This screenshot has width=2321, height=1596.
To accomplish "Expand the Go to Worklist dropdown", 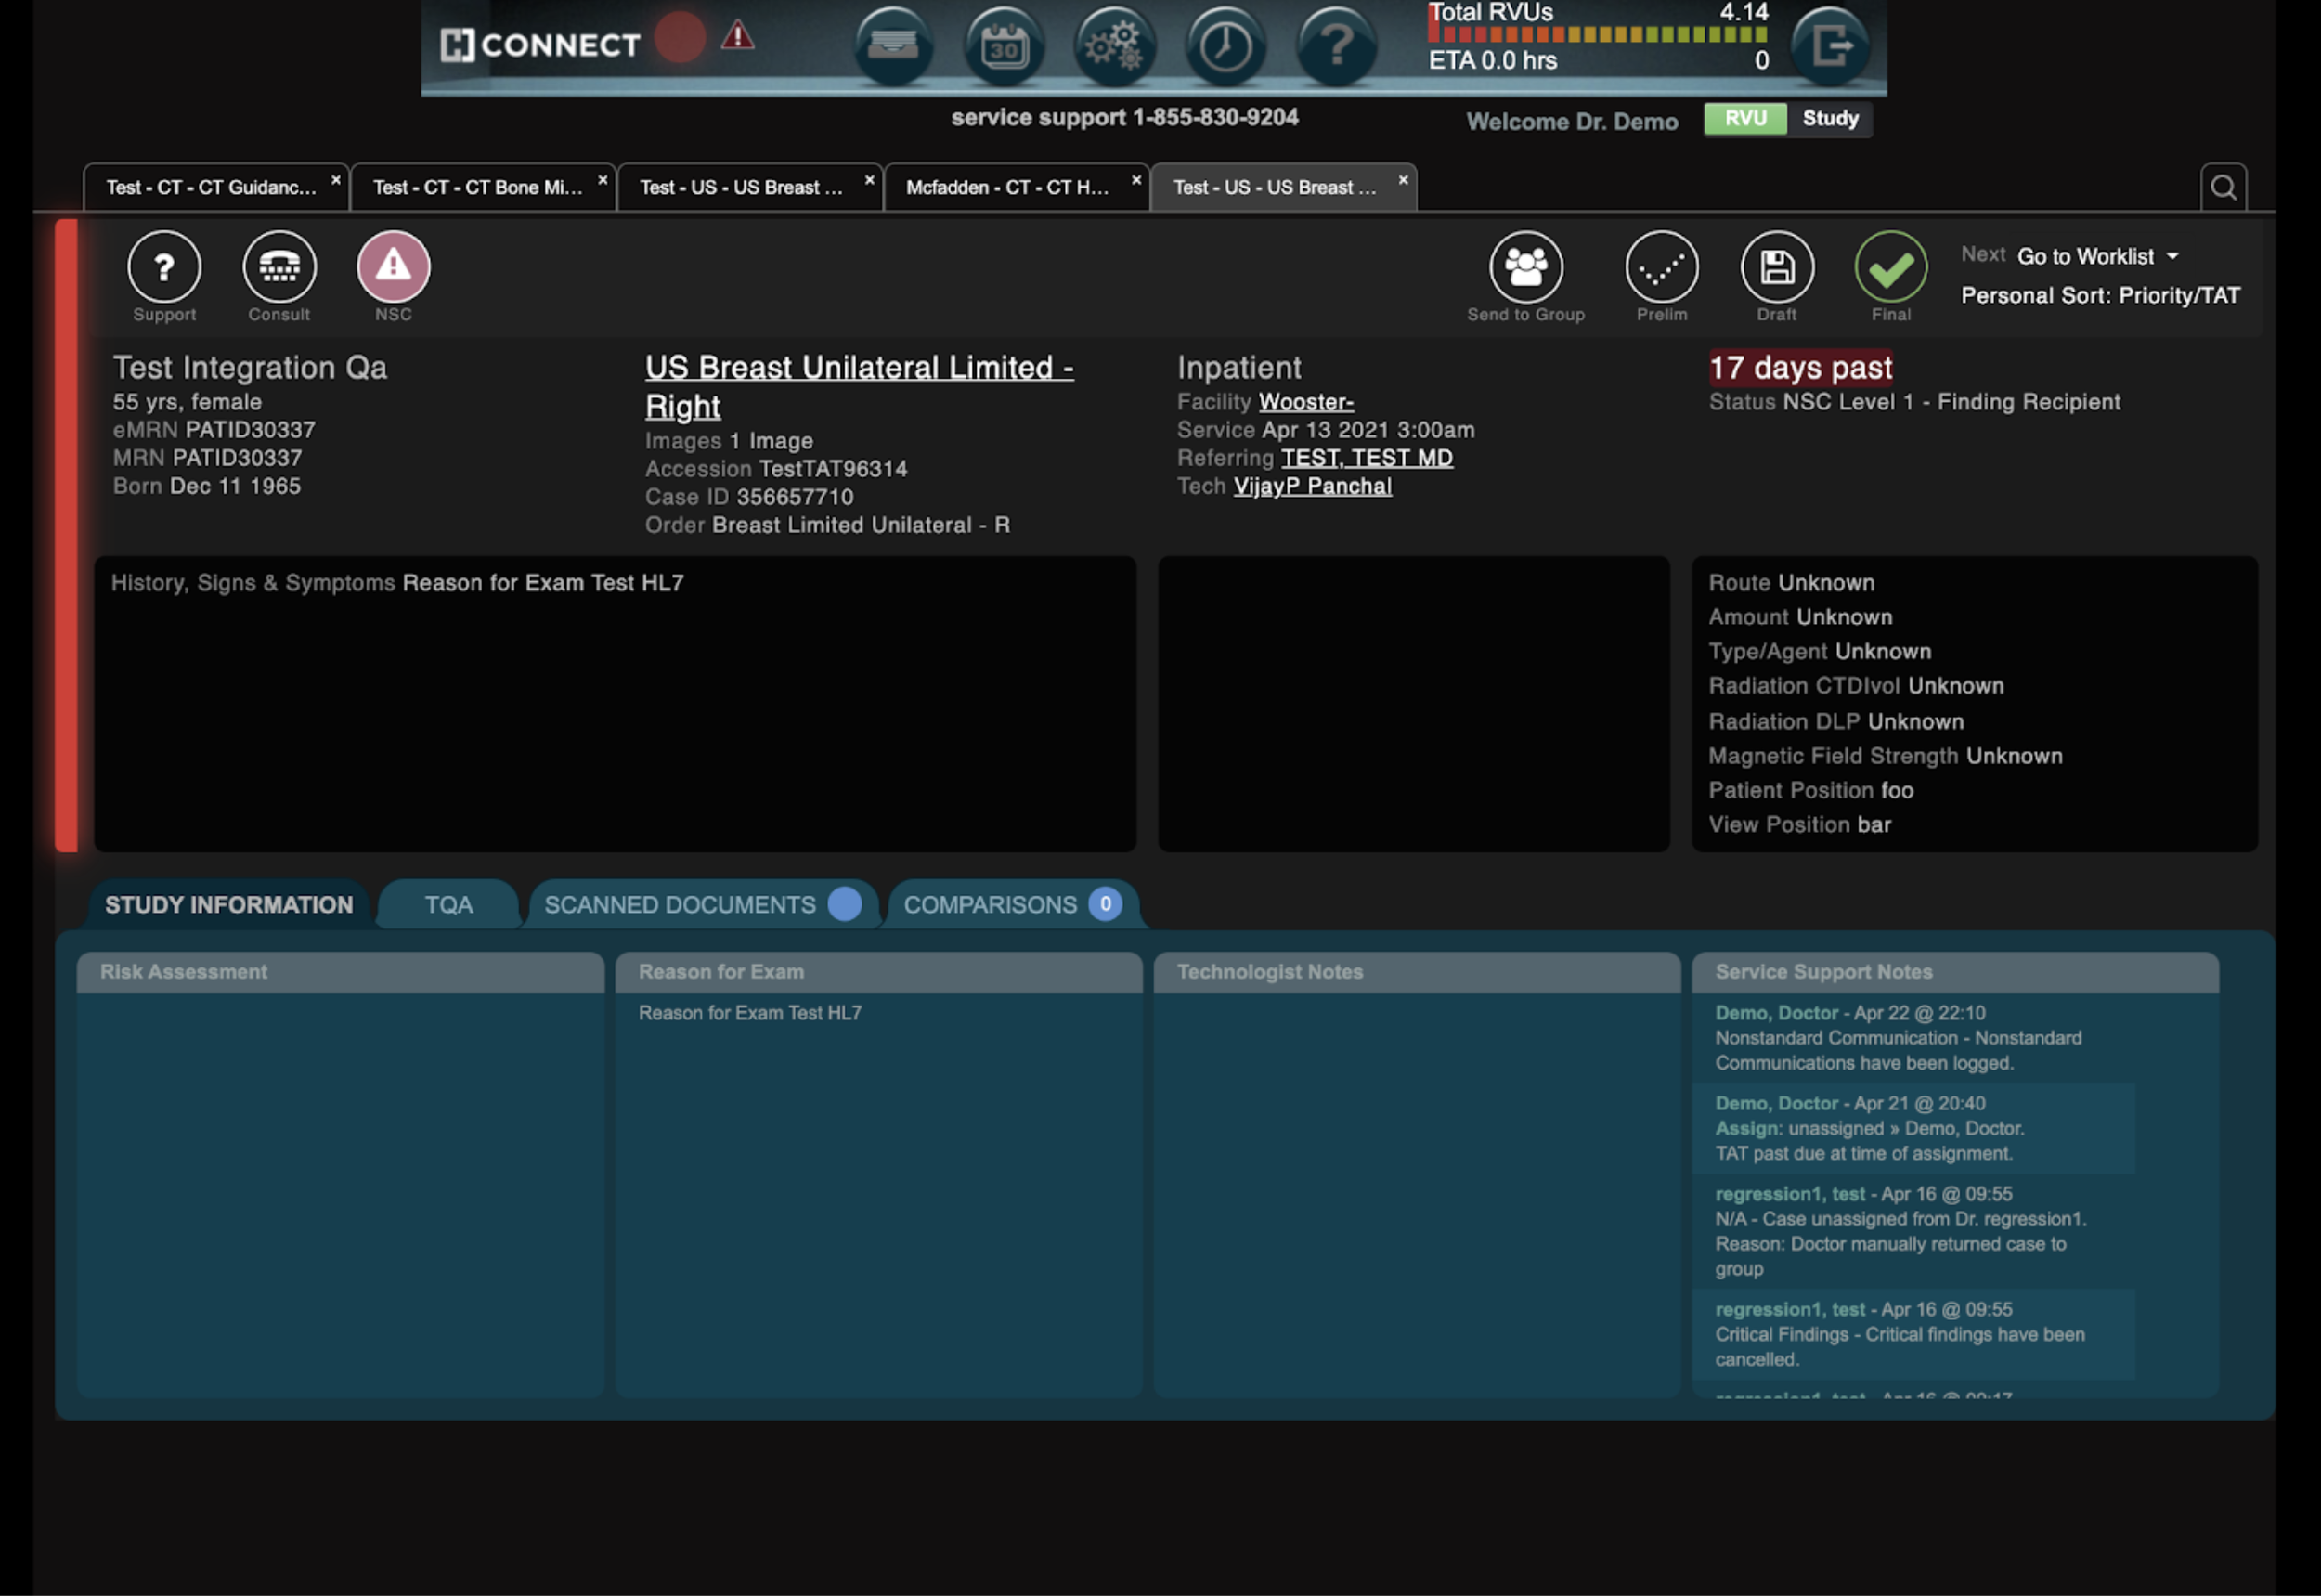I will (2097, 257).
